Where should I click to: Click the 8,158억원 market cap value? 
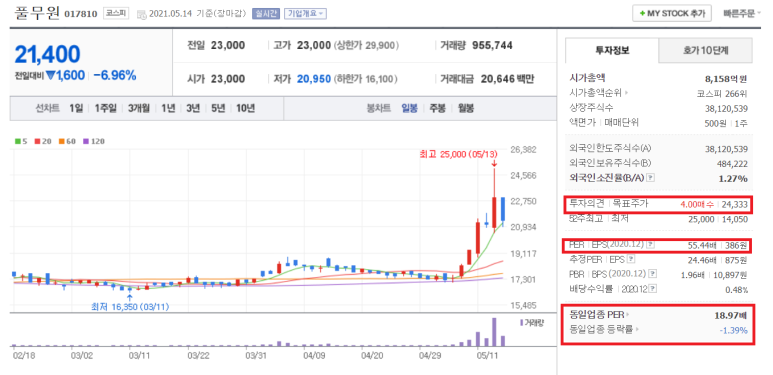(727, 78)
